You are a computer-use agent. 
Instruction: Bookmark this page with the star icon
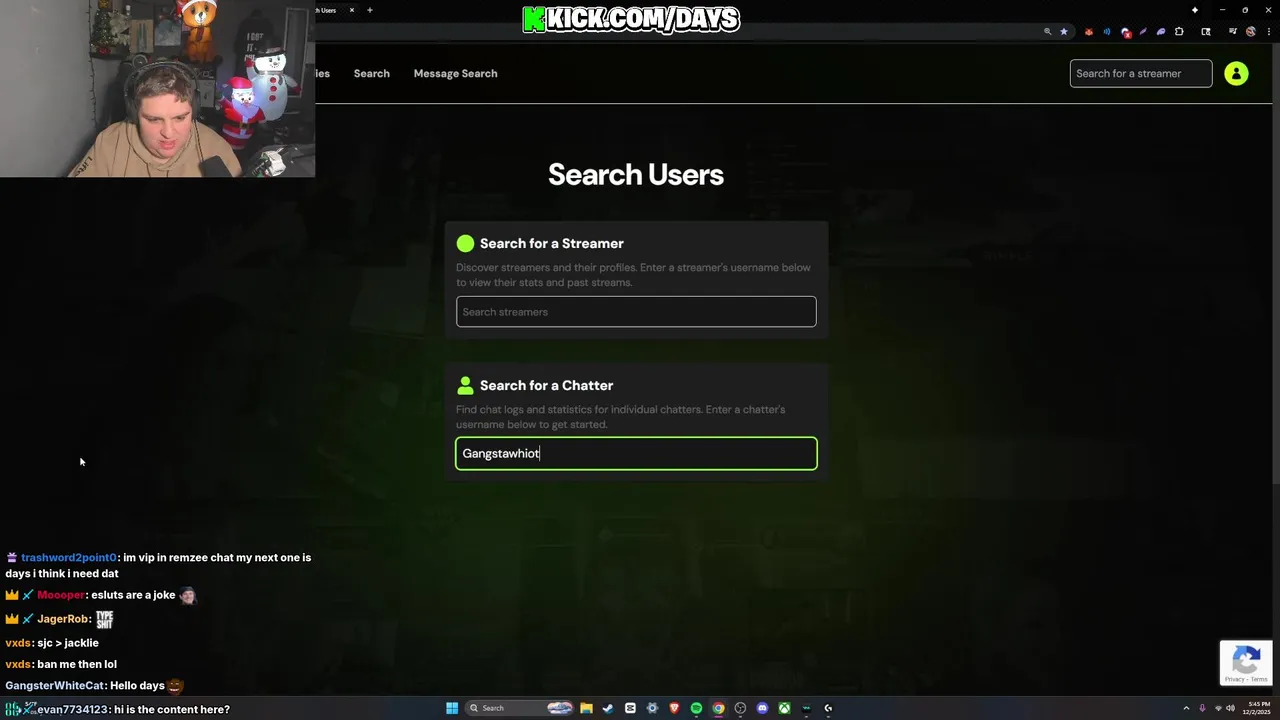click(x=1064, y=32)
